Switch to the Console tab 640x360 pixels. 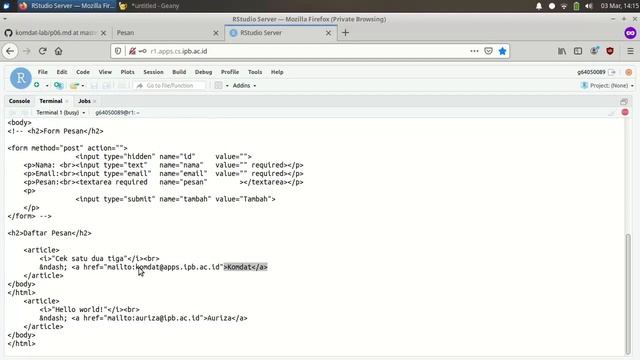[x=19, y=101]
